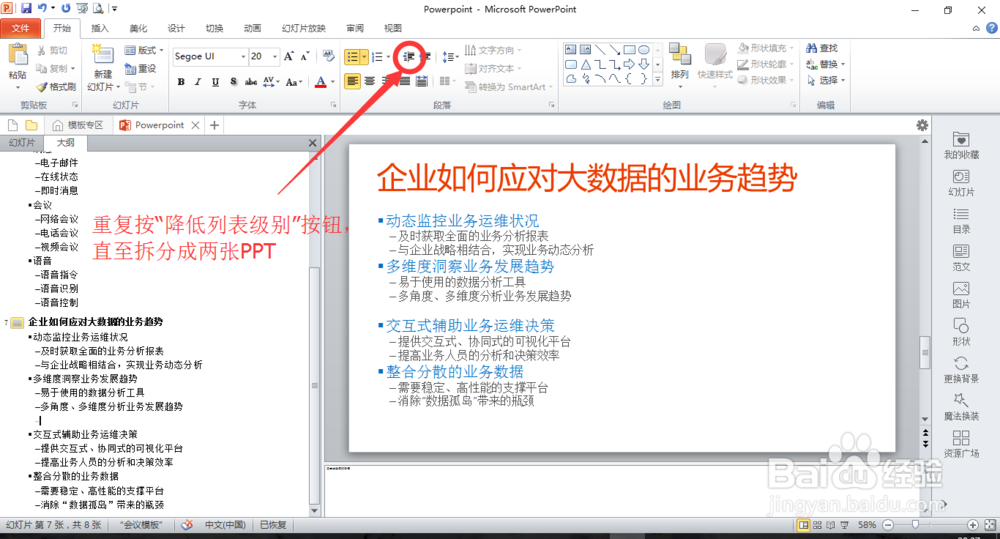Select the oval shape in shapes gallery
1000x539 pixels.
pos(644,50)
